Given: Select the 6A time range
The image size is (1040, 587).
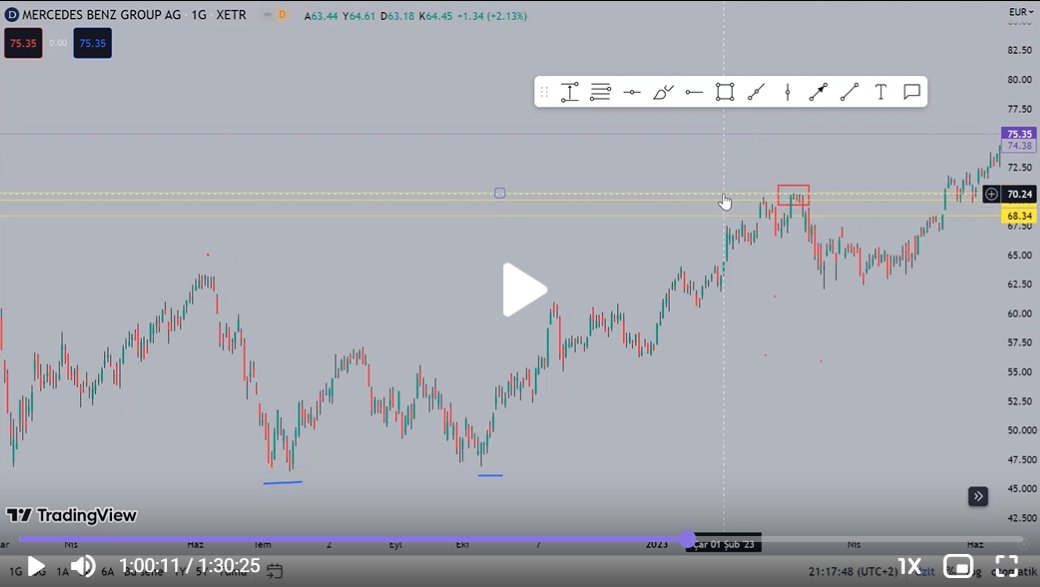Looking at the screenshot, I should [x=107, y=571].
